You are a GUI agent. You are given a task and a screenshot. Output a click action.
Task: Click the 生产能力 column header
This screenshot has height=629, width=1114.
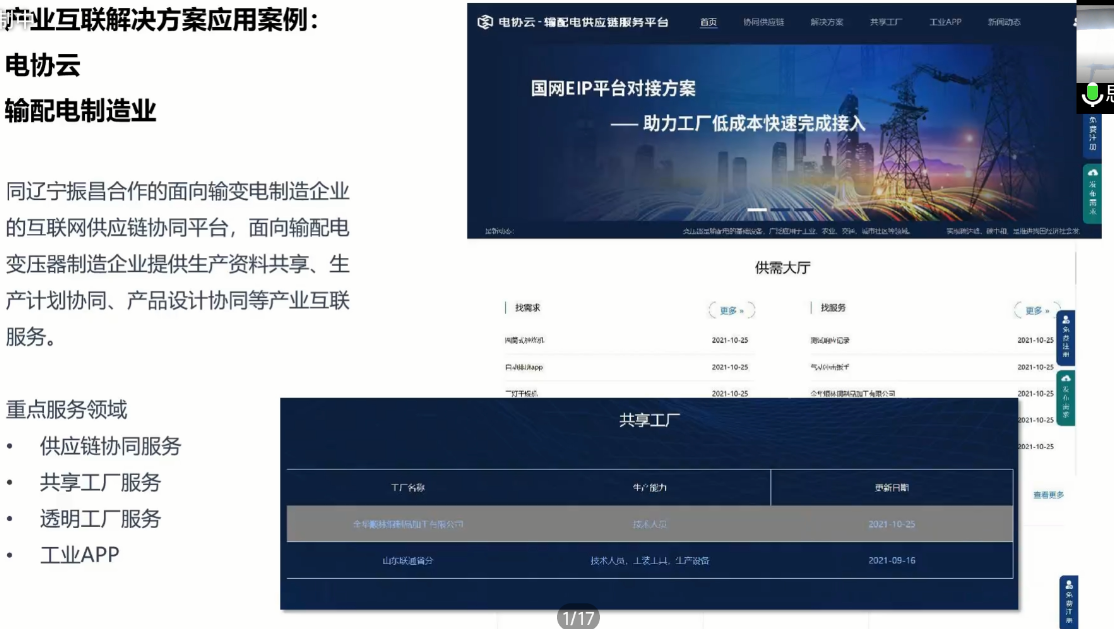tap(649, 488)
